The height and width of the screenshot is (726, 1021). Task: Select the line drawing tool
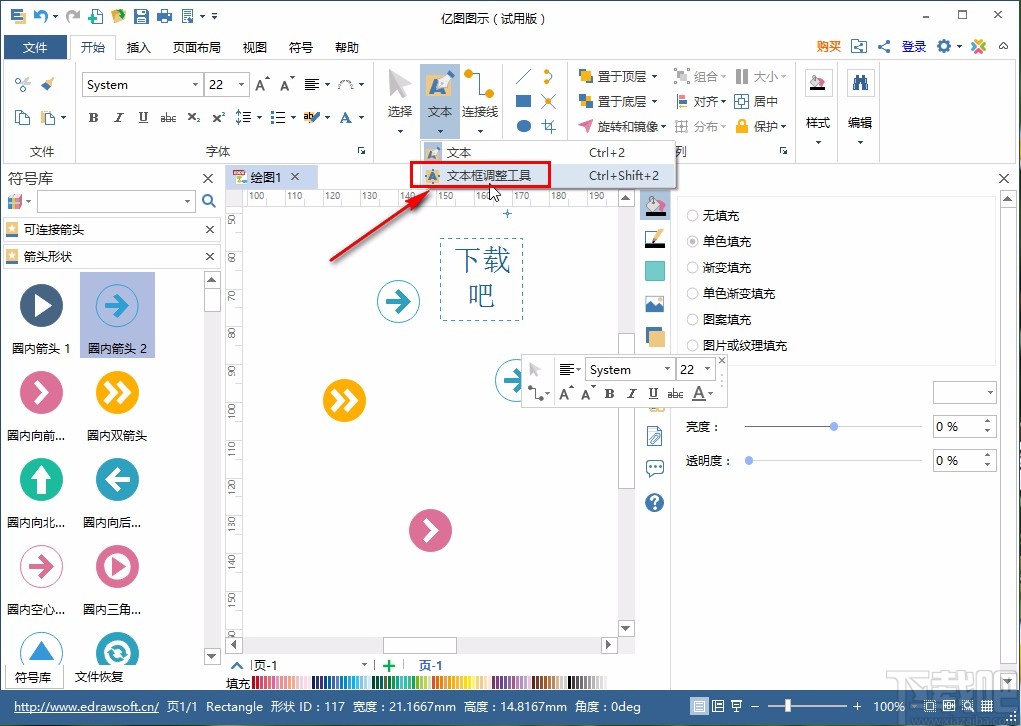523,77
